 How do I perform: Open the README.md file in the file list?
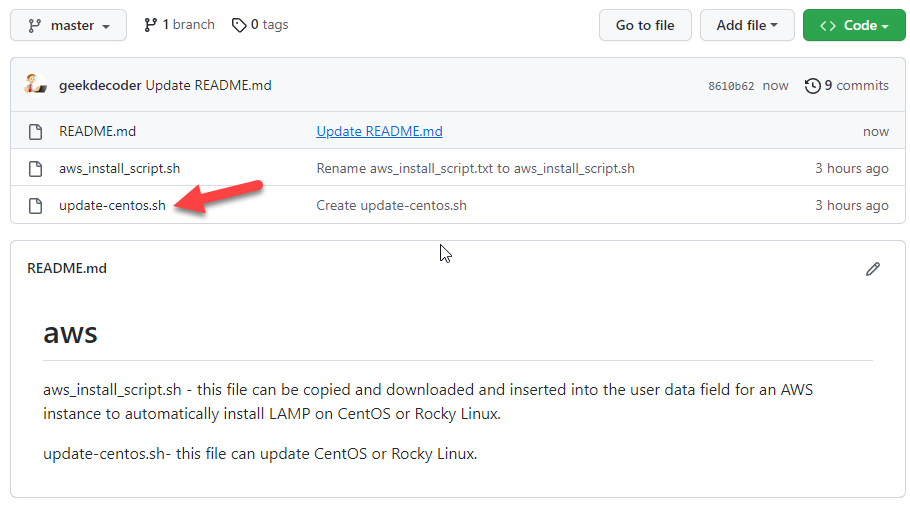click(x=98, y=132)
